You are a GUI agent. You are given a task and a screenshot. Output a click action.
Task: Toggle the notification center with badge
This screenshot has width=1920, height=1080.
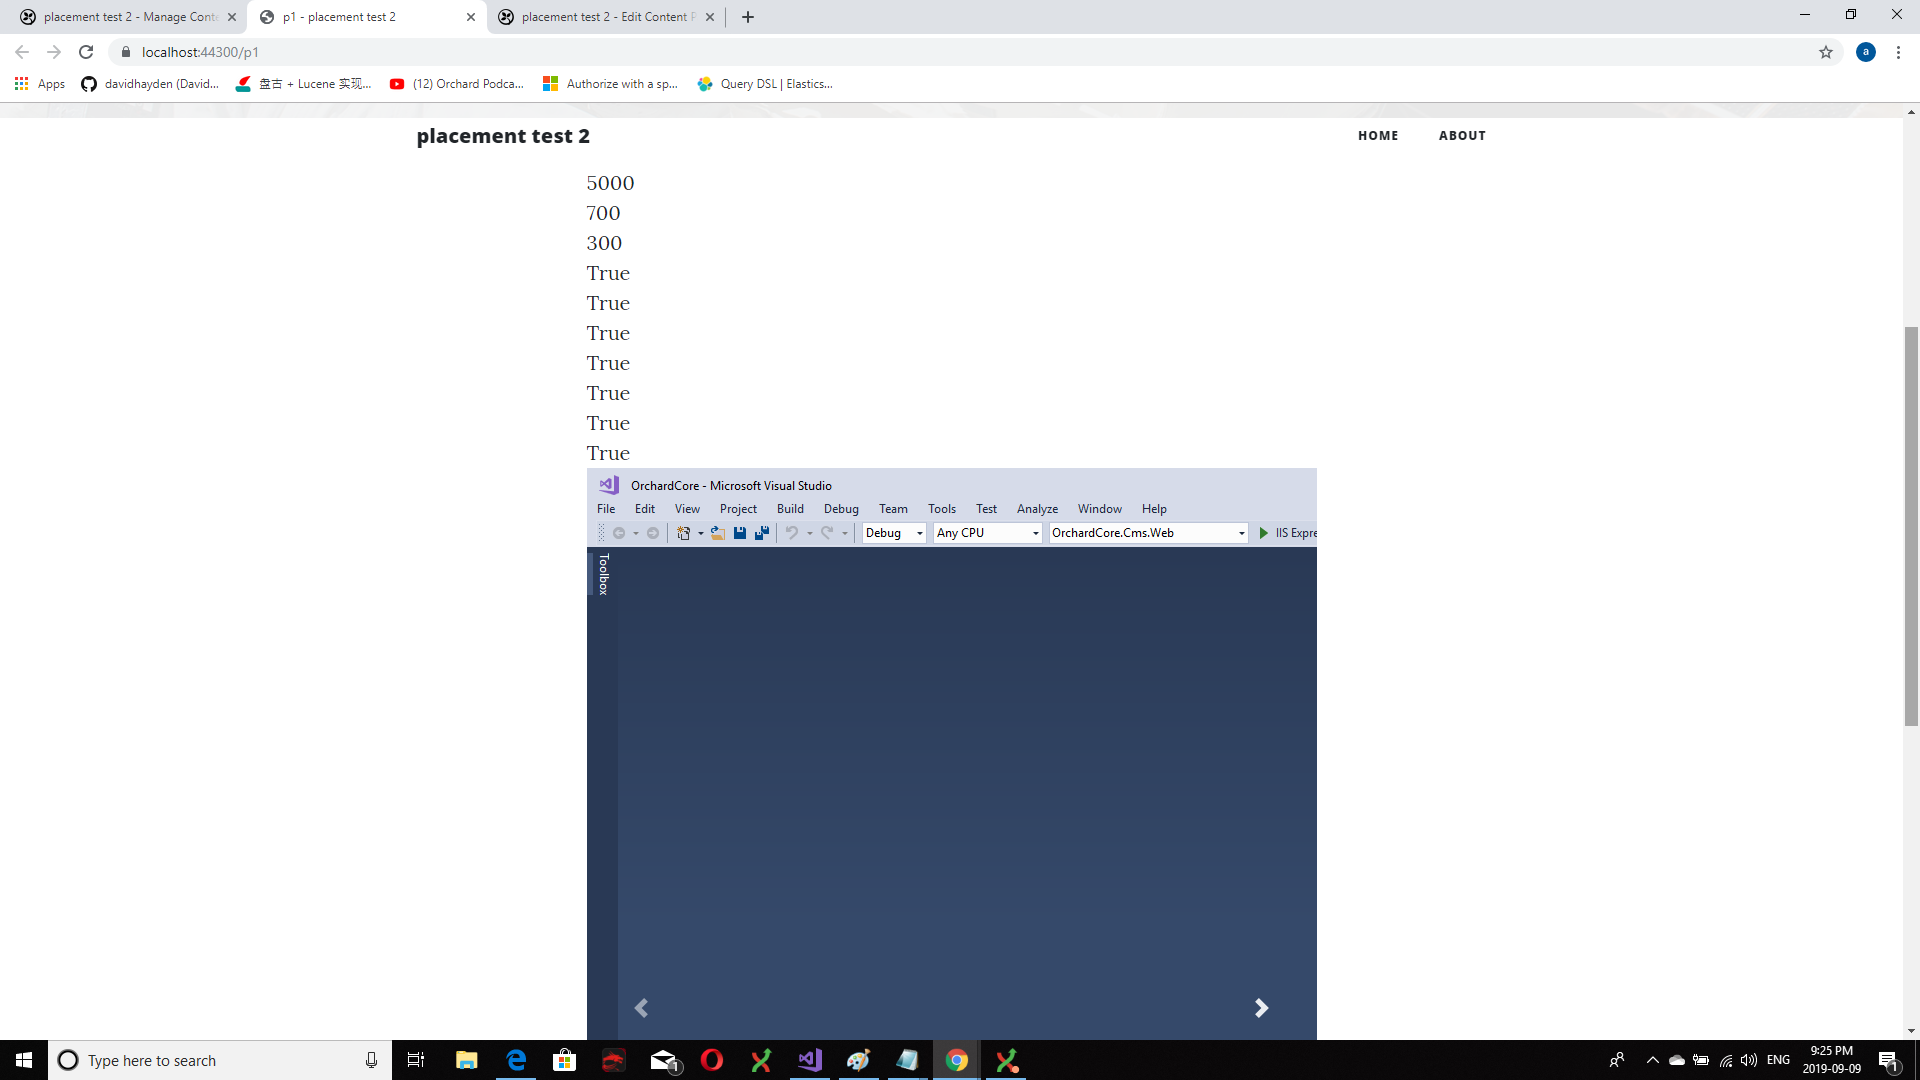[1890, 1060]
